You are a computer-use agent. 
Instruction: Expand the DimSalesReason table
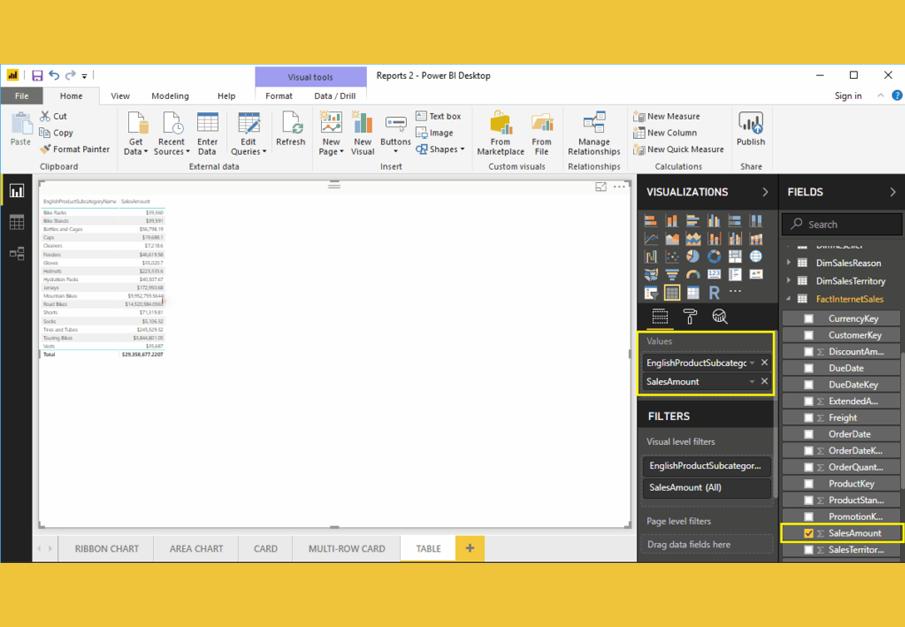(x=789, y=264)
